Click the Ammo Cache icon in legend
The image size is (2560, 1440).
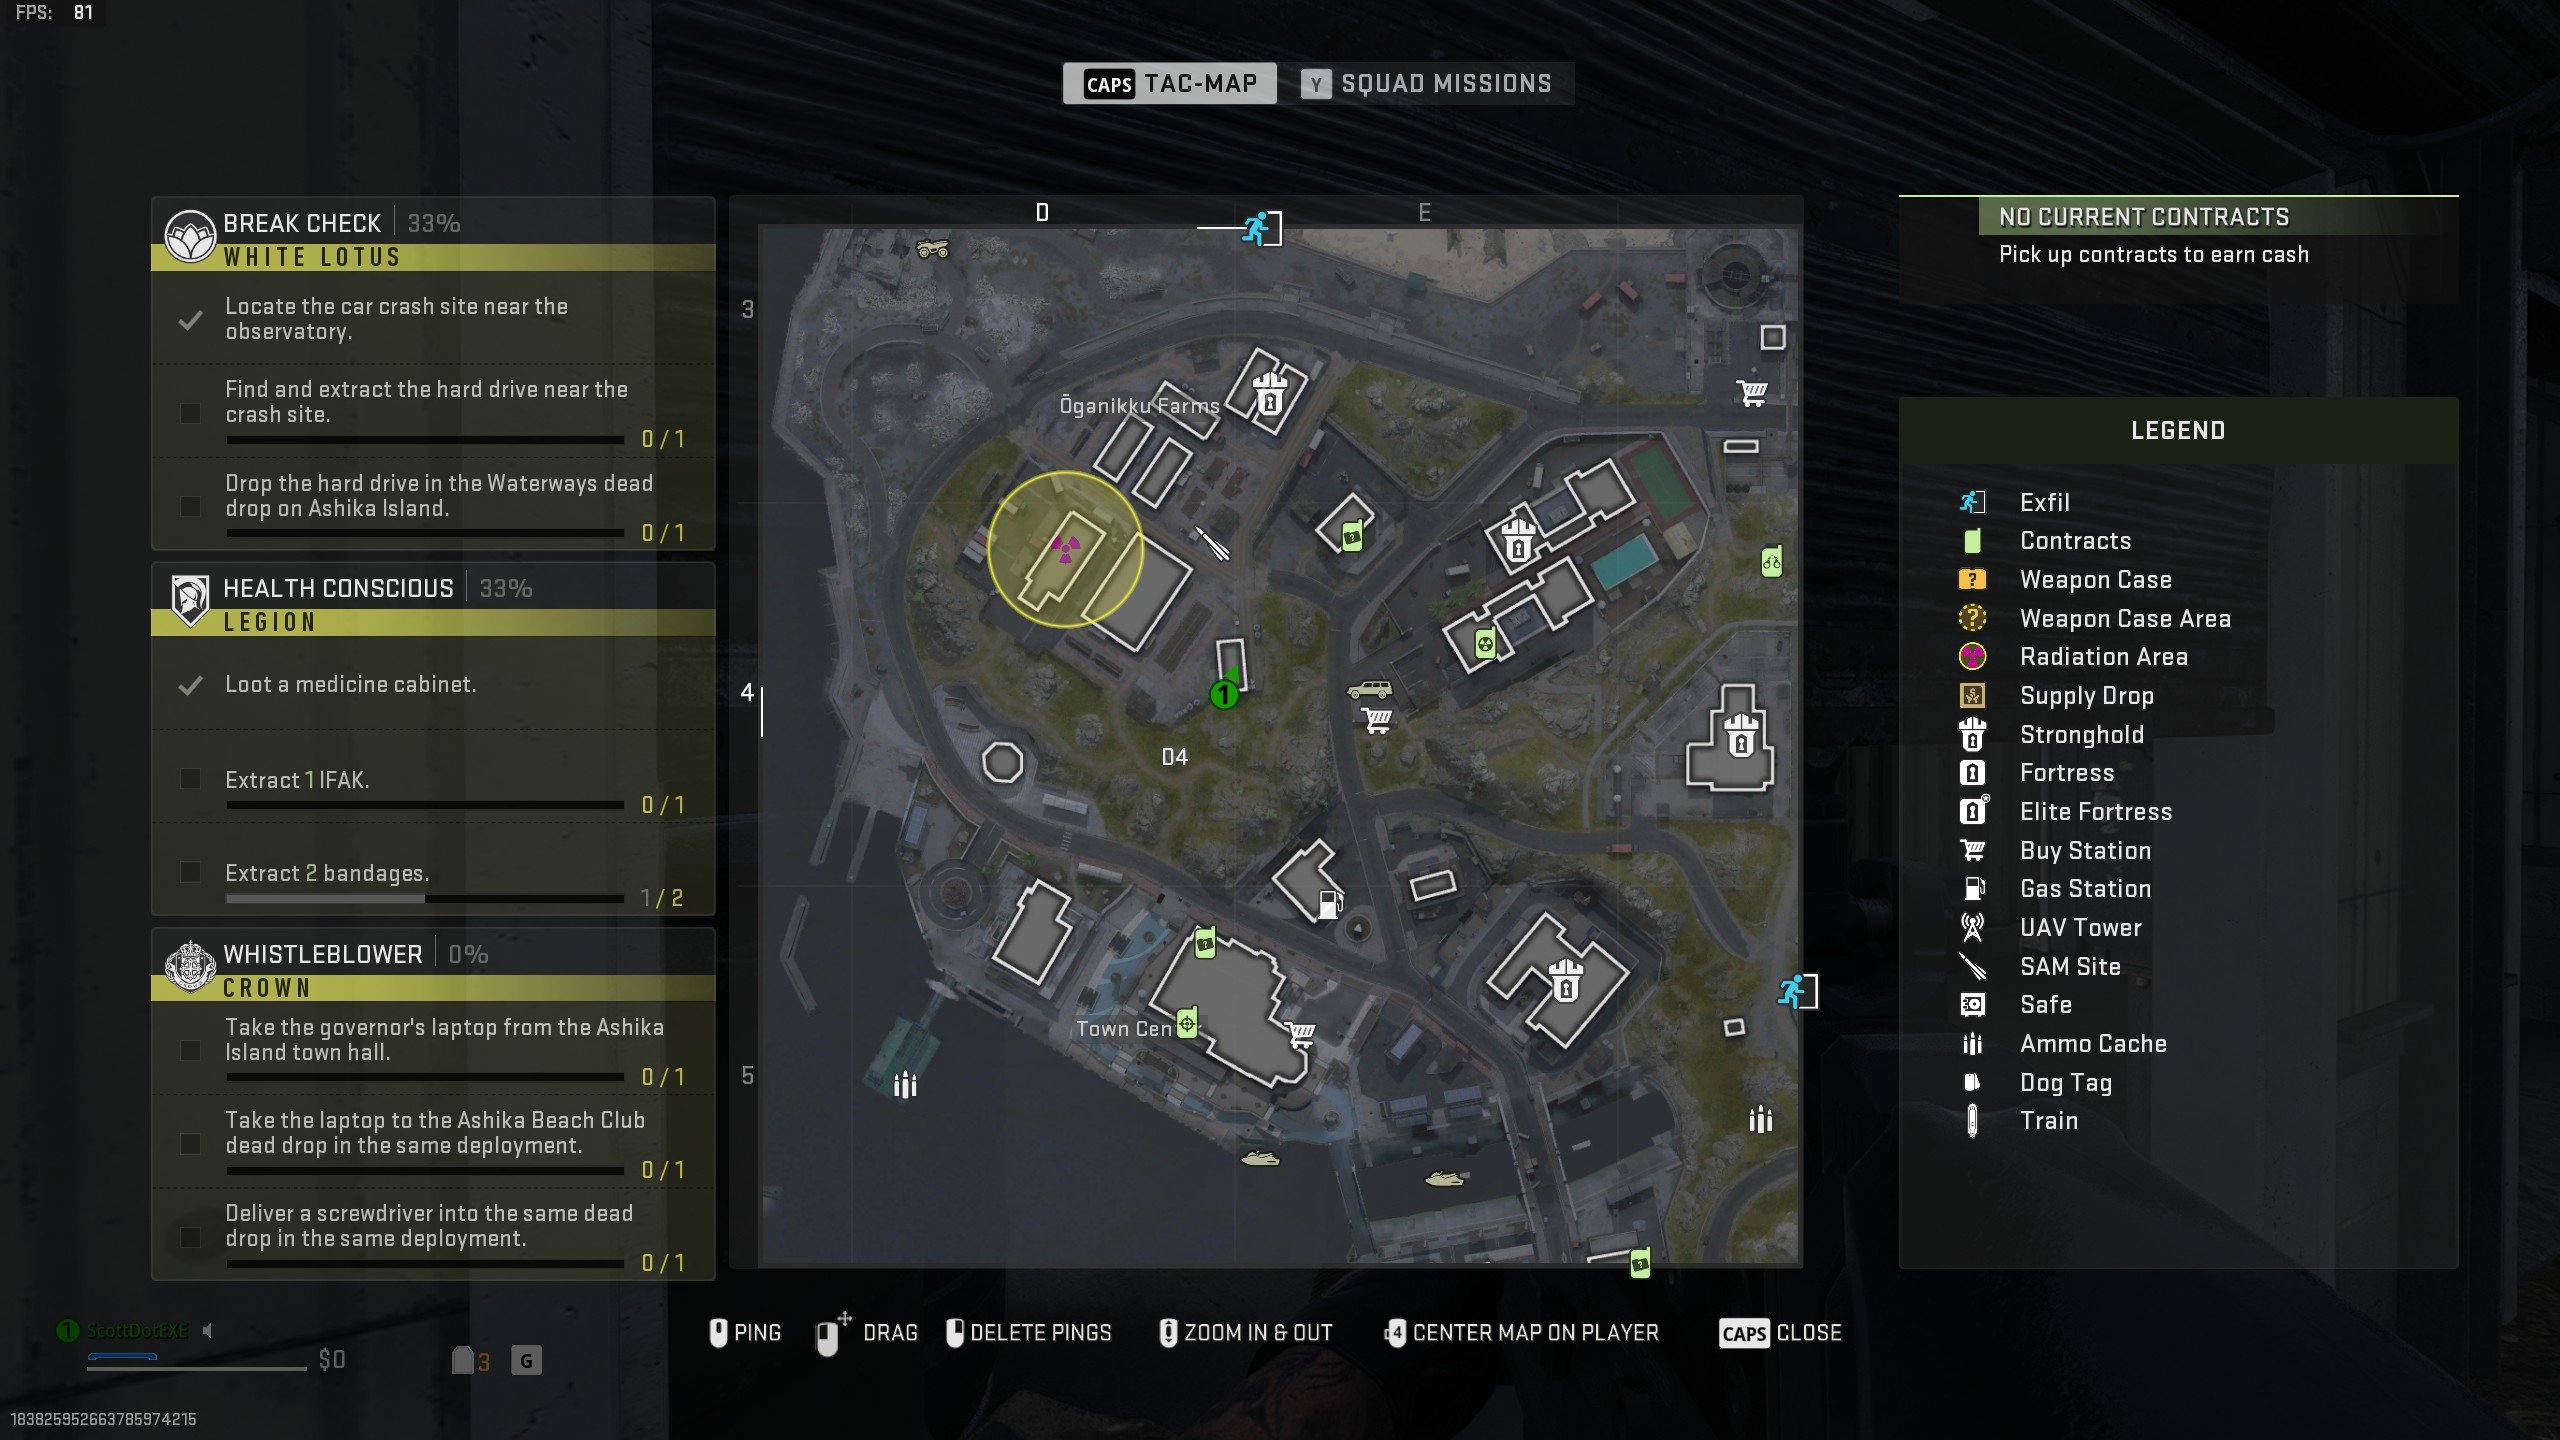1975,1043
